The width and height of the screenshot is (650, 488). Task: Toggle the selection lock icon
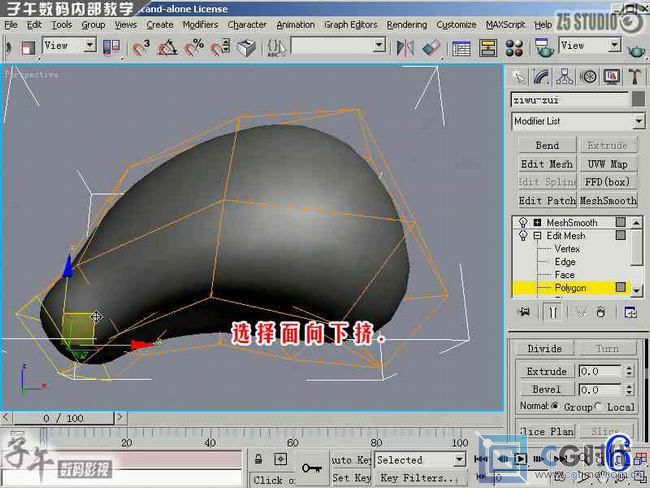(x=258, y=459)
